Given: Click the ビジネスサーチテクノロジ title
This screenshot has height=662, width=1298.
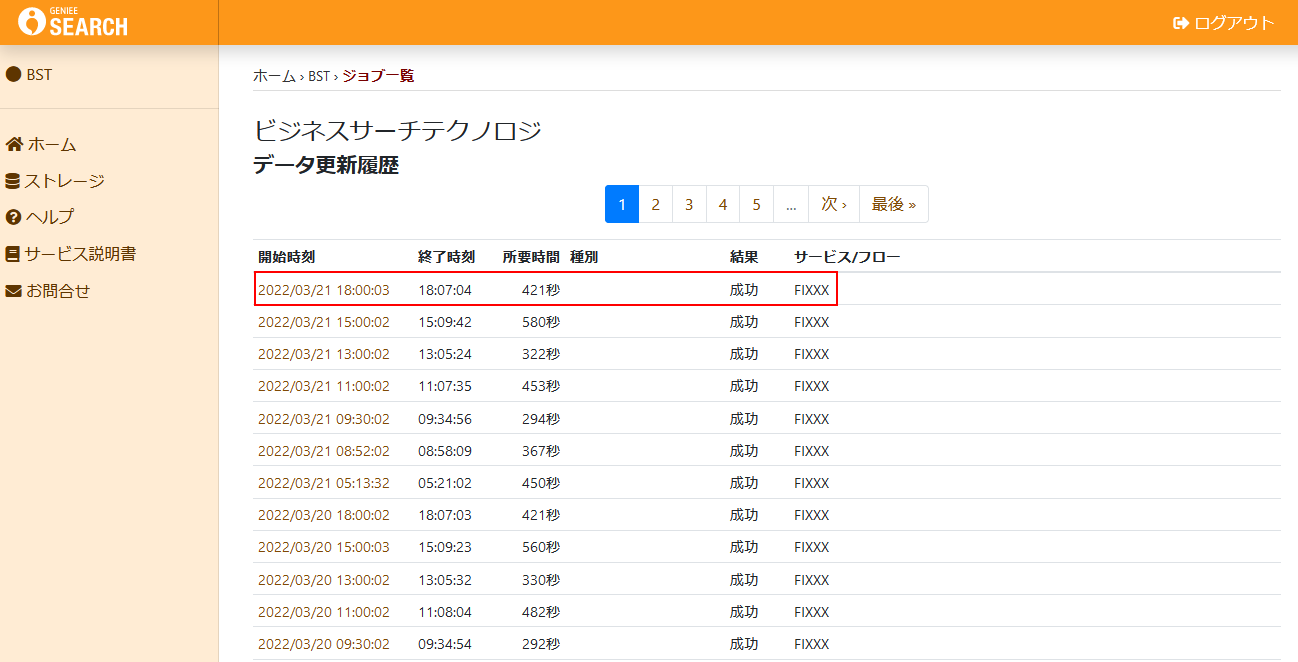Looking at the screenshot, I should point(398,130).
